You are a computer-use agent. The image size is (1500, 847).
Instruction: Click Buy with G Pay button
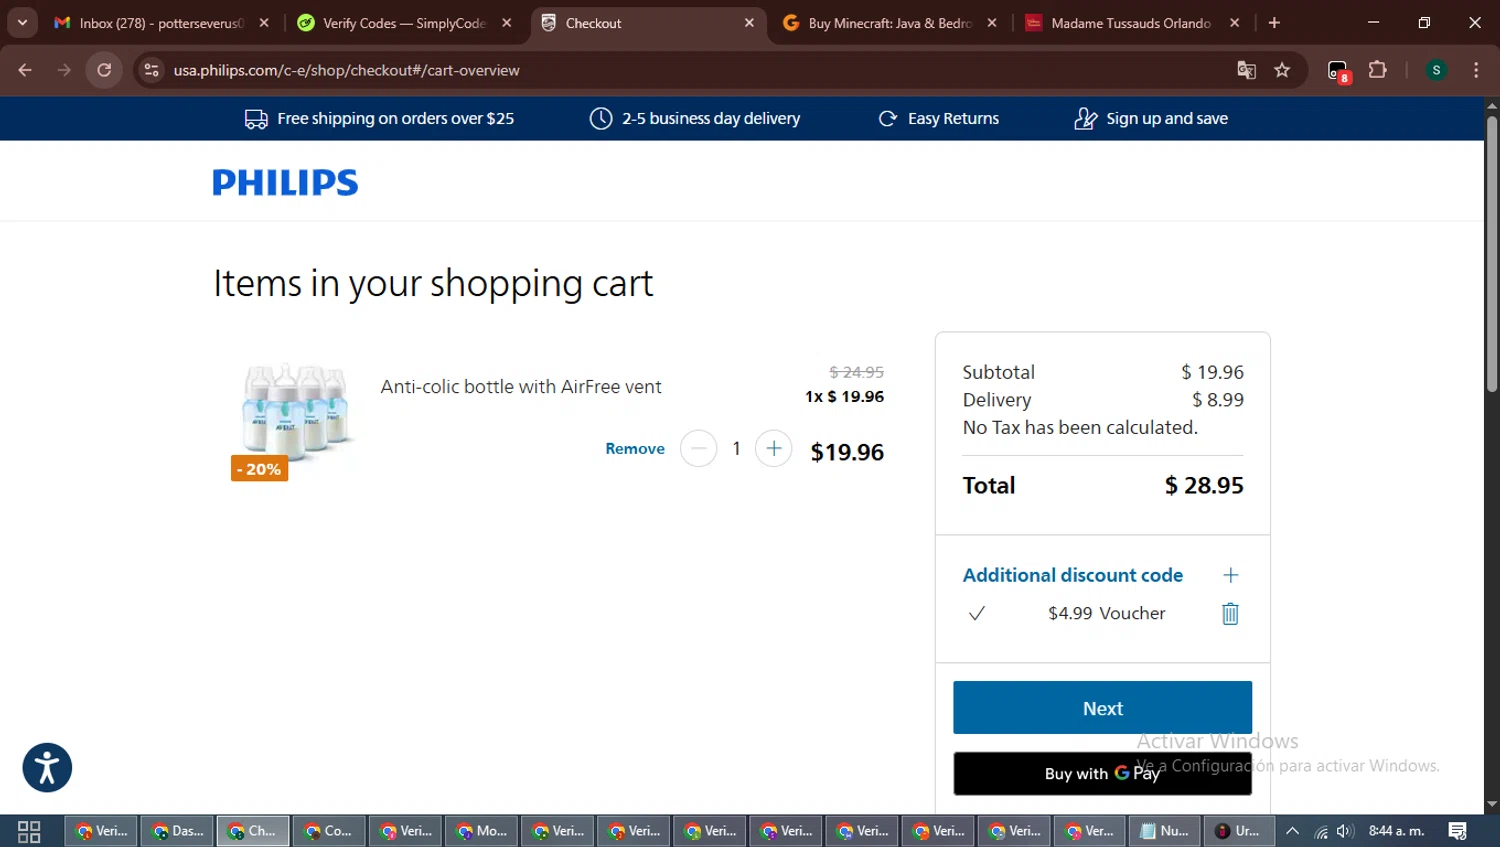click(x=1102, y=774)
